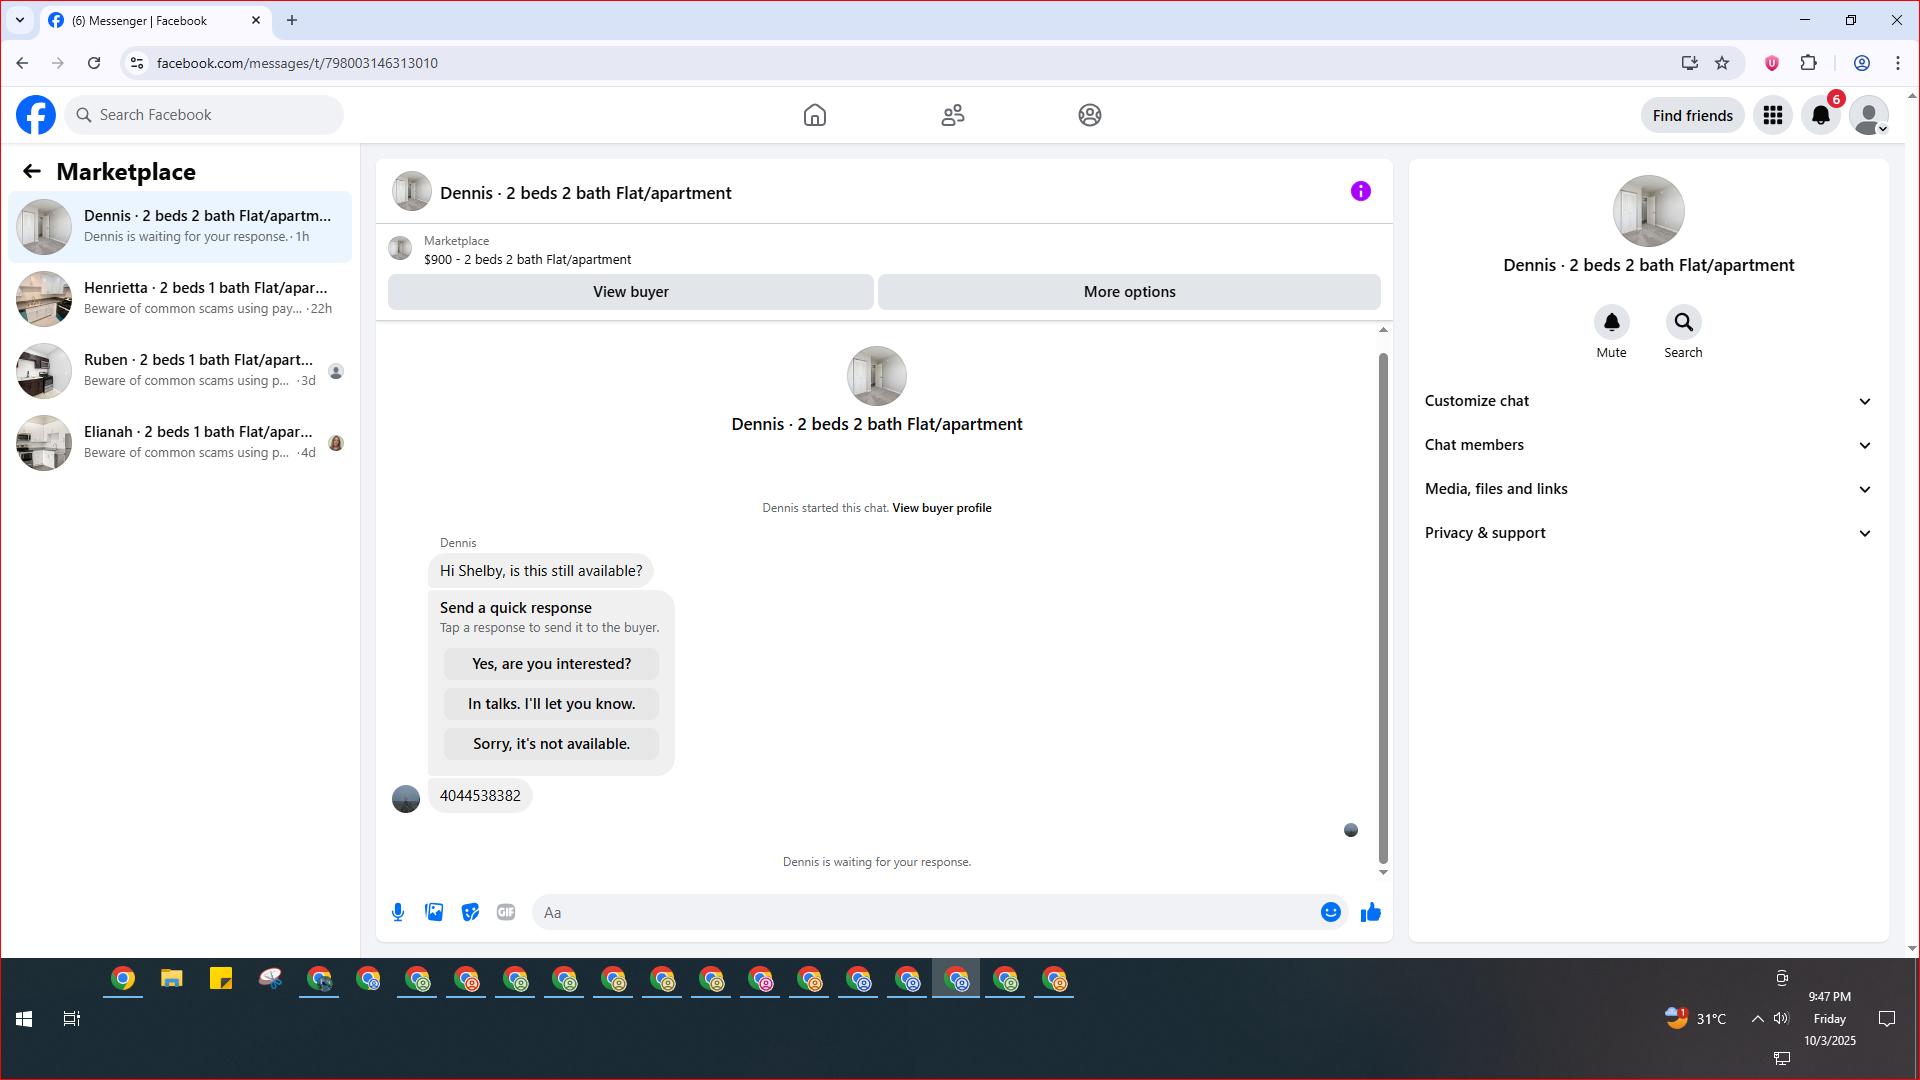The height and width of the screenshot is (1080, 1920).
Task: Open File Explorer from taskbar
Action: coord(172,979)
